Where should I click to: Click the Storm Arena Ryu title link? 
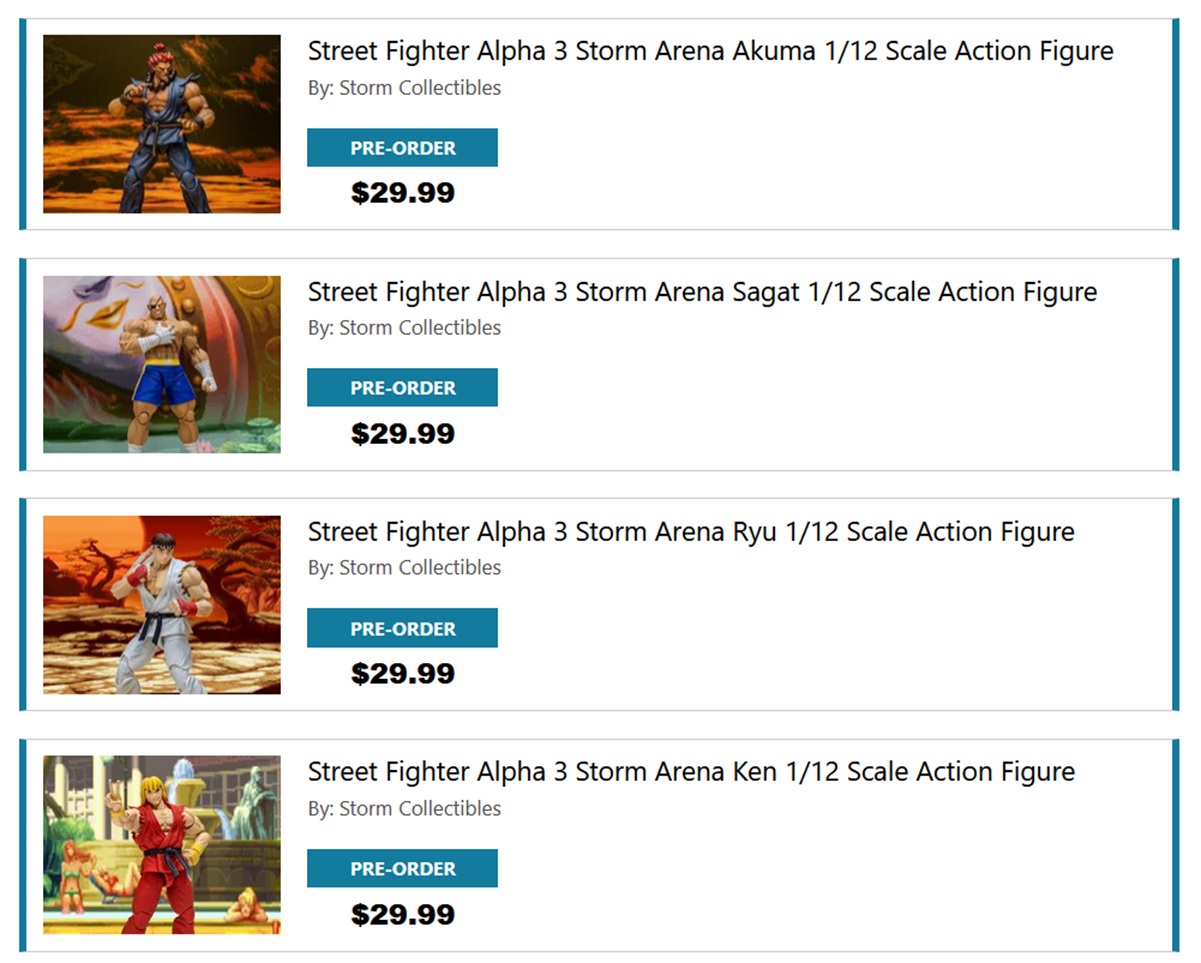(691, 531)
